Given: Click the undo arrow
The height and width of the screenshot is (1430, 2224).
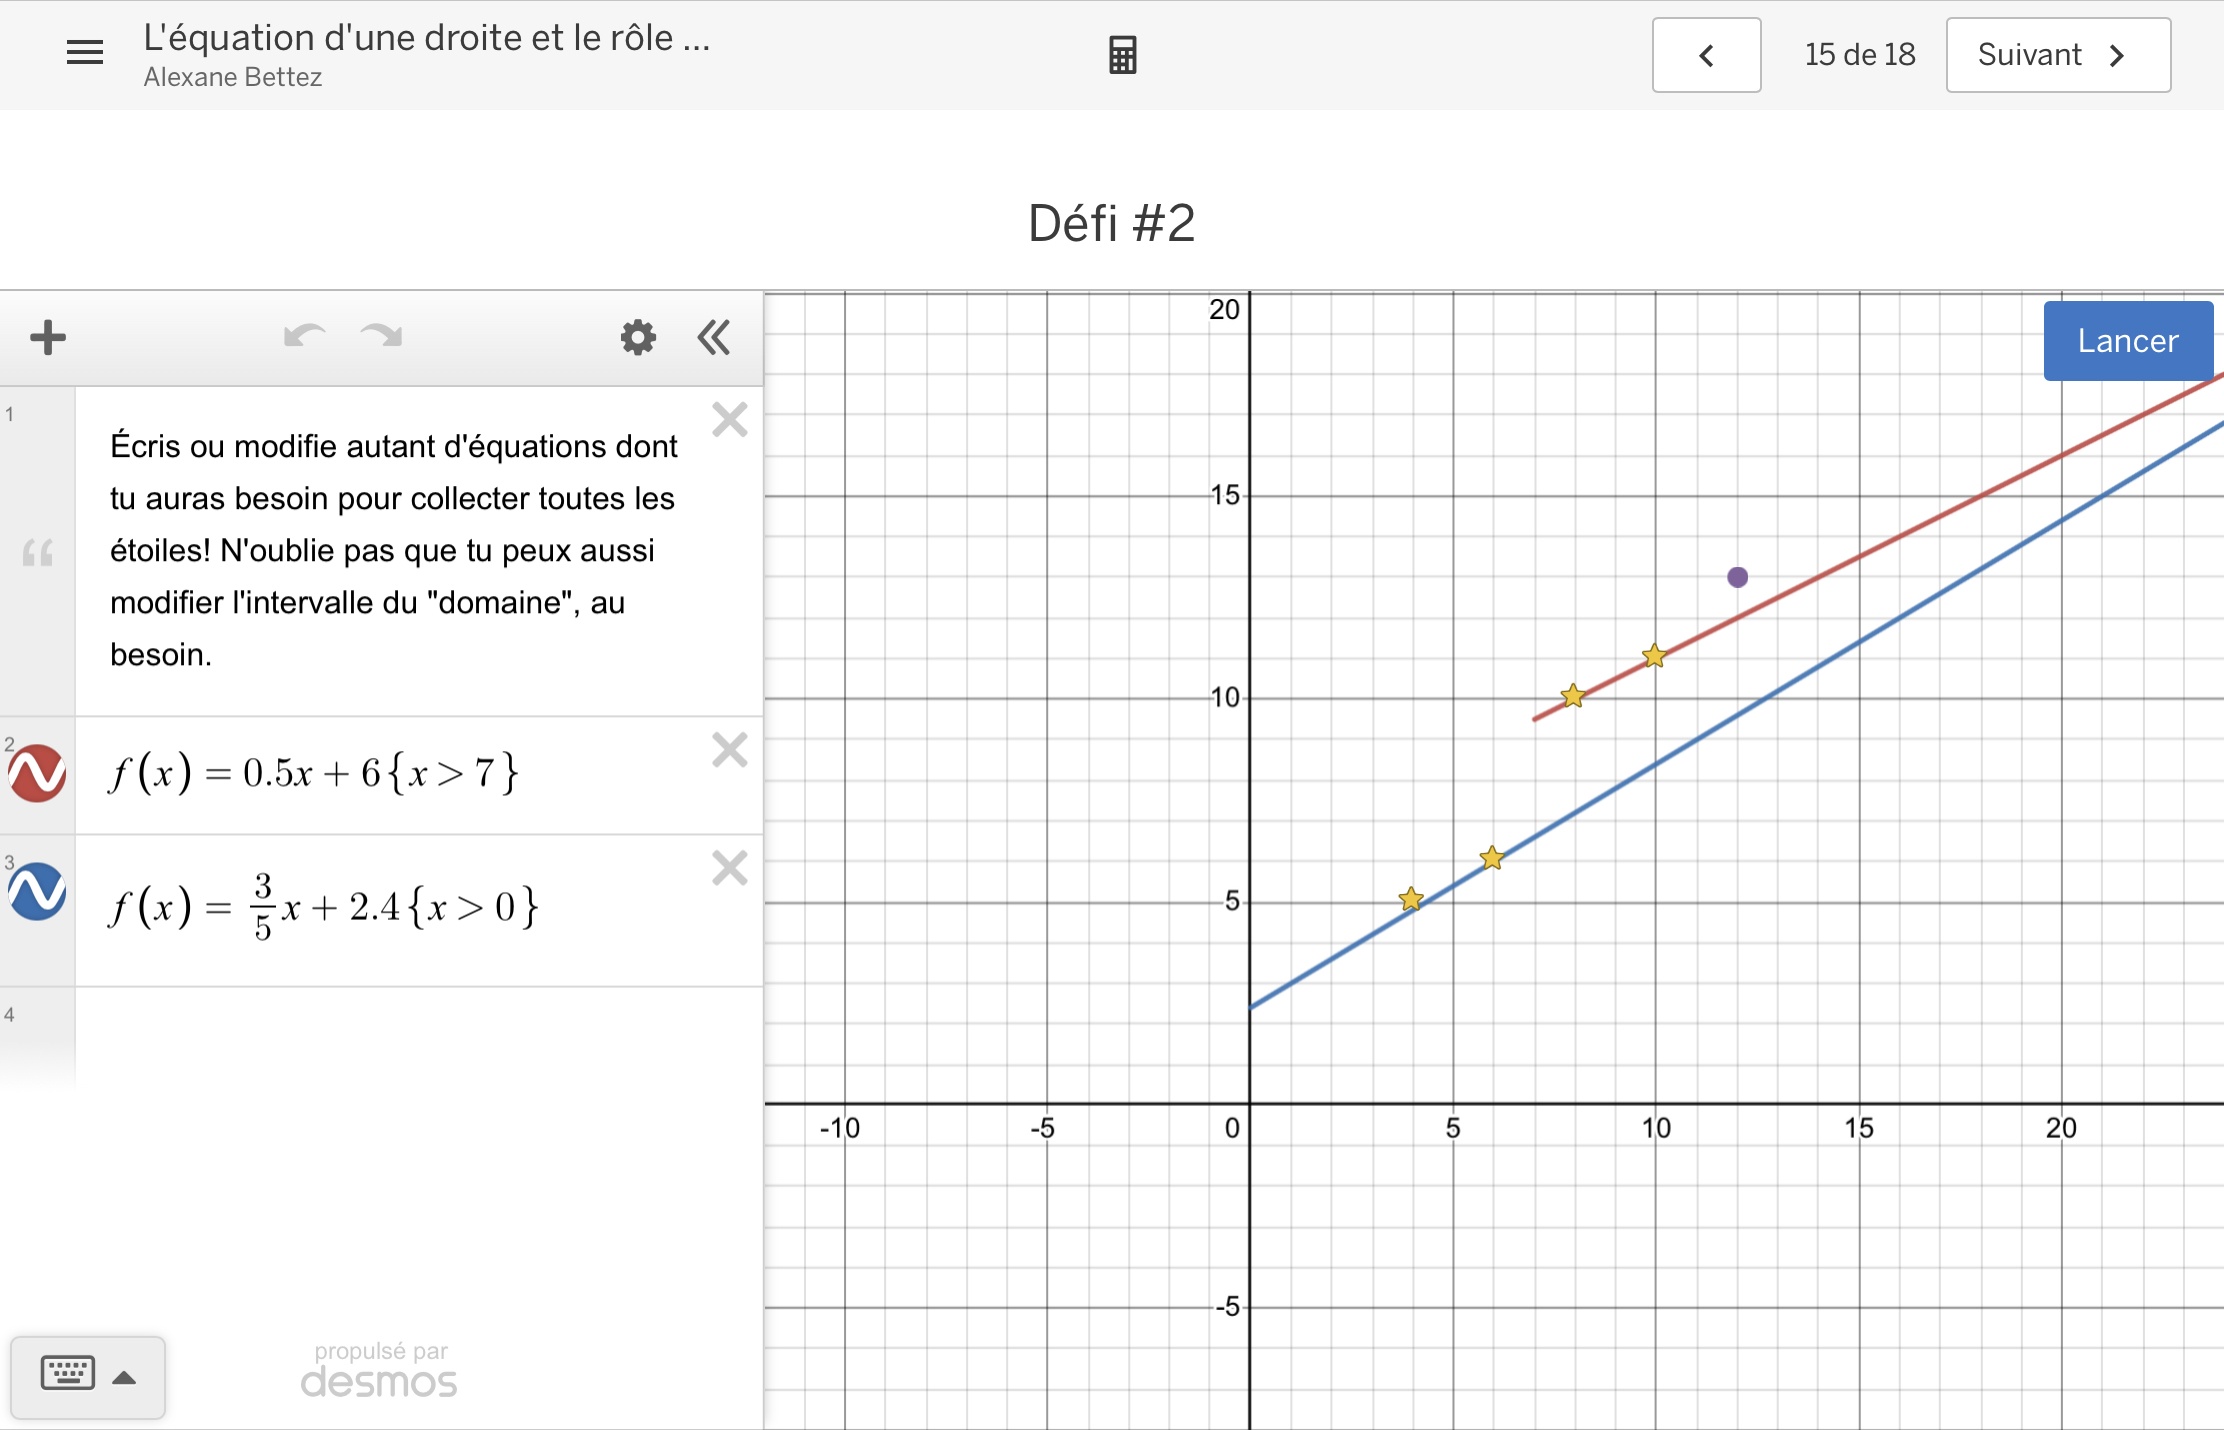Looking at the screenshot, I should pyautogui.click(x=304, y=337).
